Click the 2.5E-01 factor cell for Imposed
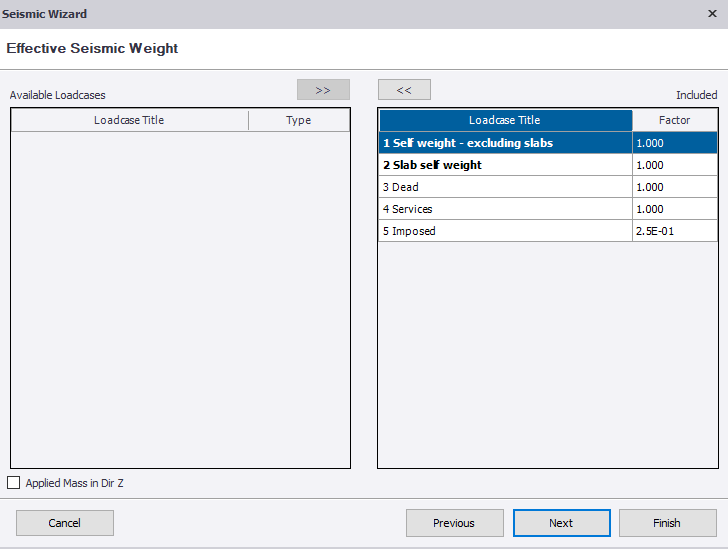This screenshot has width=728, height=549. point(675,231)
